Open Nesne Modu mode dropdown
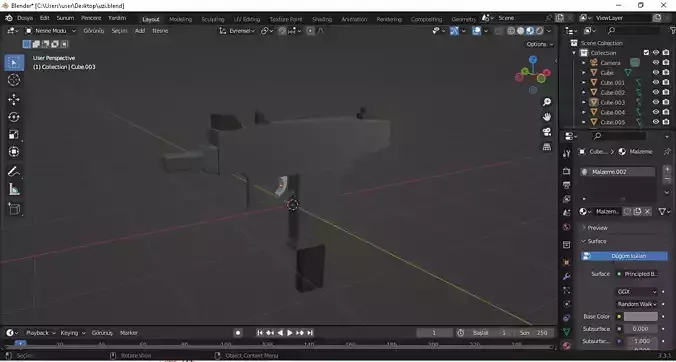 tap(50, 31)
